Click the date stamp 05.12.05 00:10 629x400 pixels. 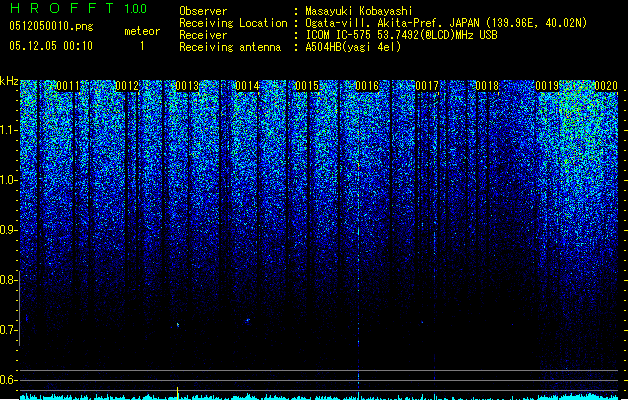(51, 46)
